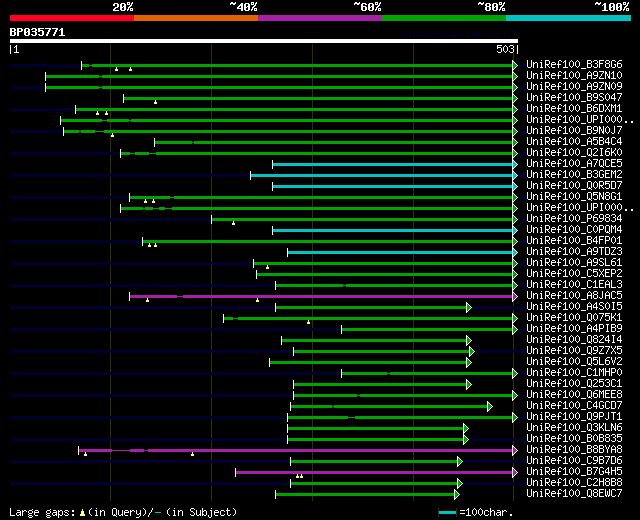Image resolution: width=640 pixels, height=520 pixels.
Task: Click the purple ~60% identity color segment
Action: tap(320, 18)
